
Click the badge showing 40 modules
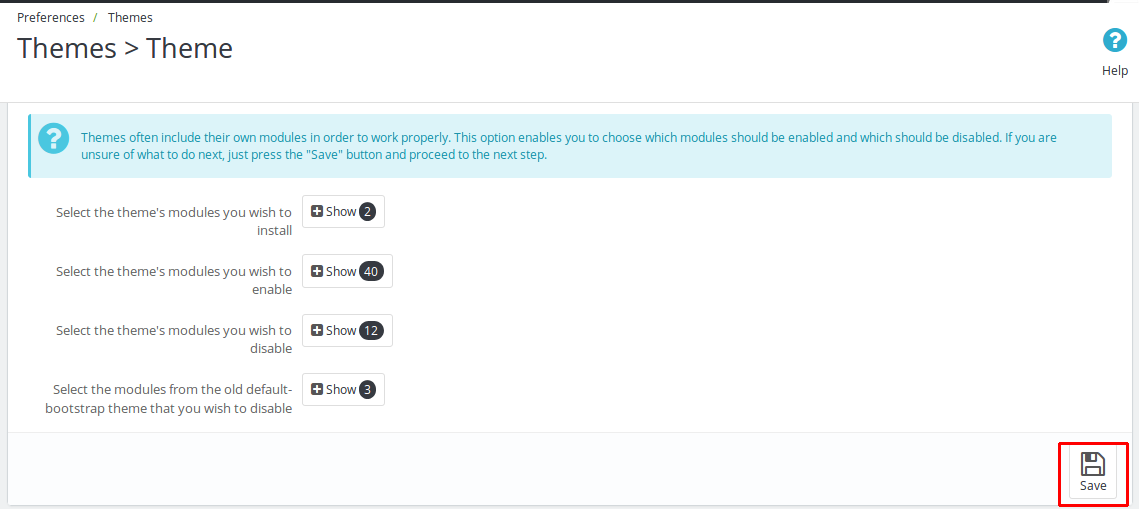372,272
